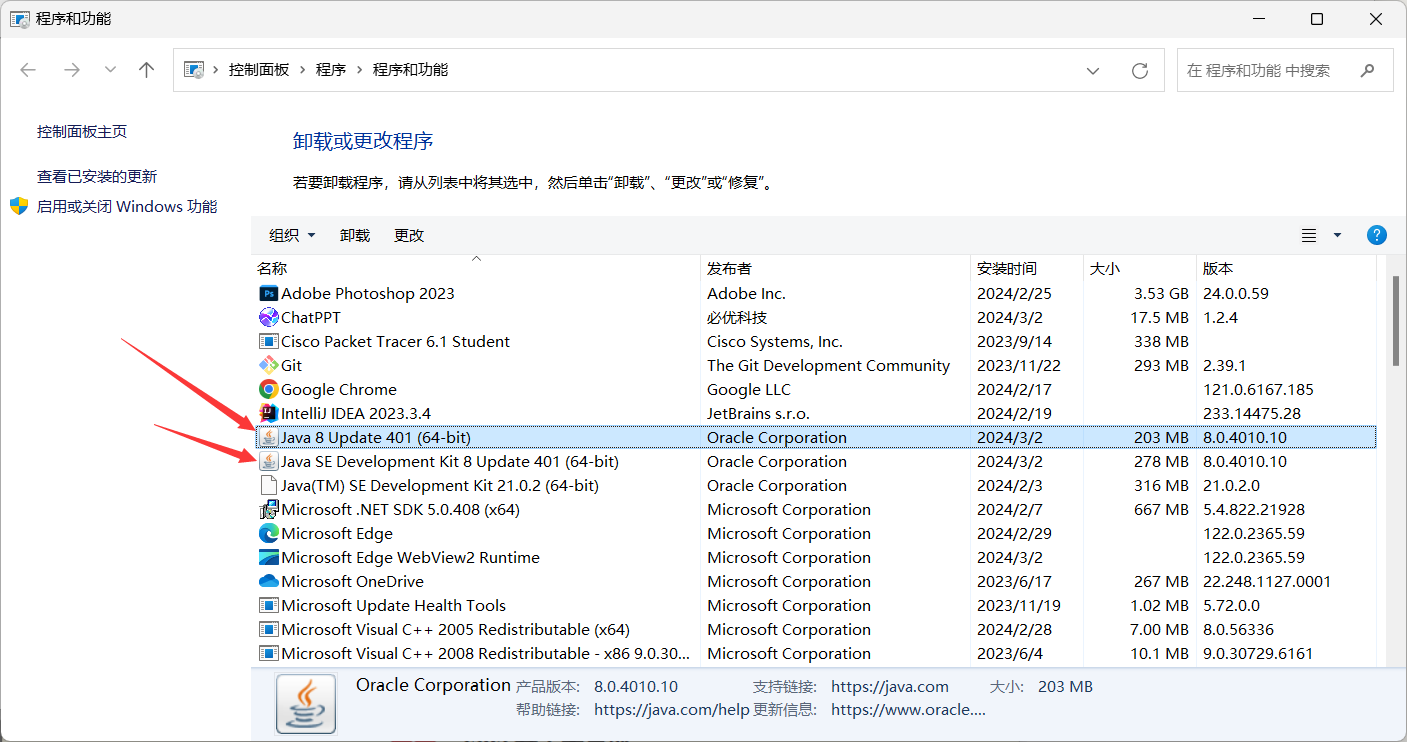Click the Microsoft OneDrive icon

pos(268,581)
